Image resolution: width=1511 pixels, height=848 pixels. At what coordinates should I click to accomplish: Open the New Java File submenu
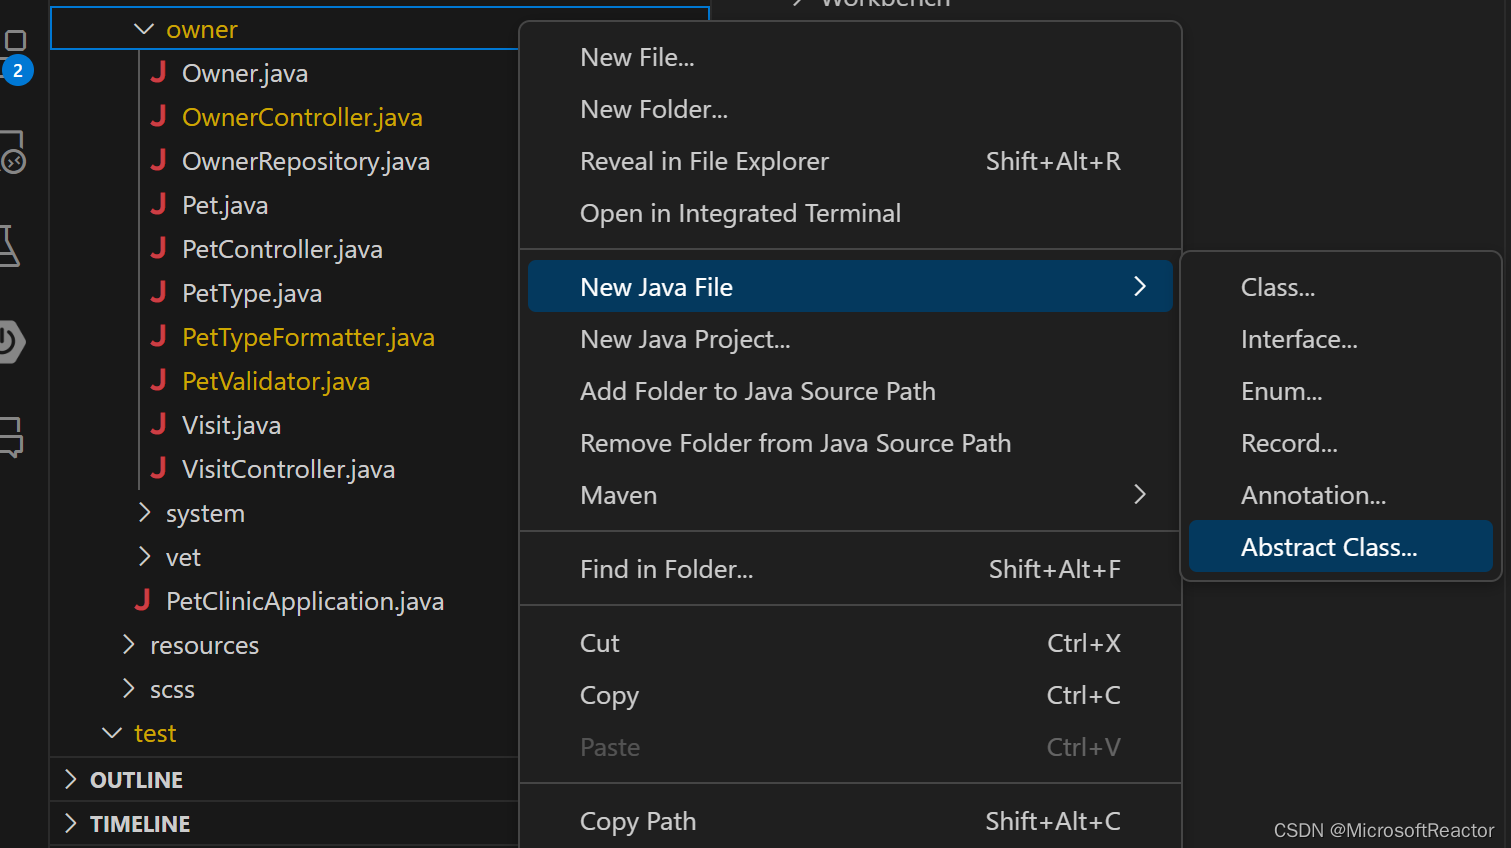click(850, 287)
